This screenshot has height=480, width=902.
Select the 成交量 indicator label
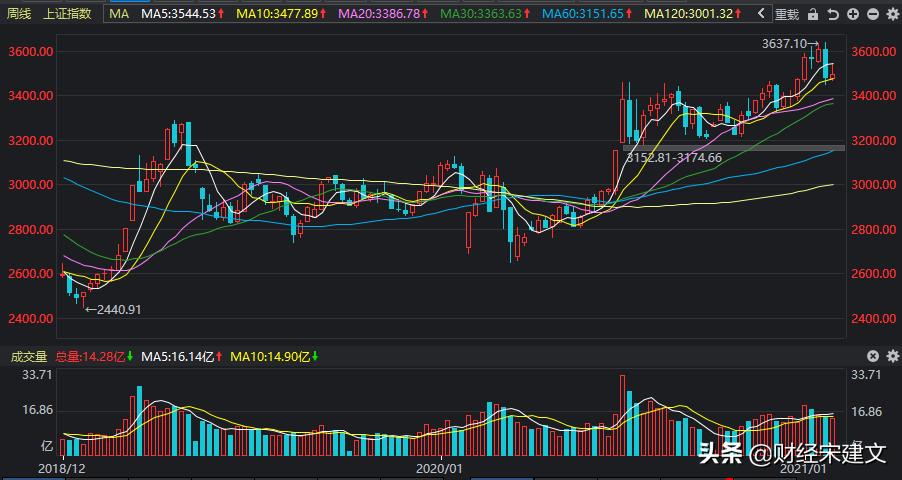point(28,356)
